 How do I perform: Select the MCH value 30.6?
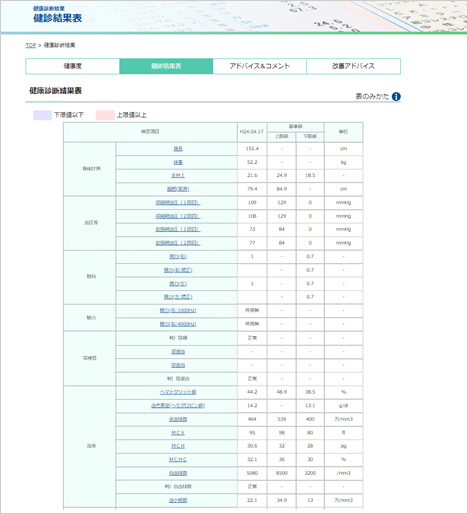(252, 446)
